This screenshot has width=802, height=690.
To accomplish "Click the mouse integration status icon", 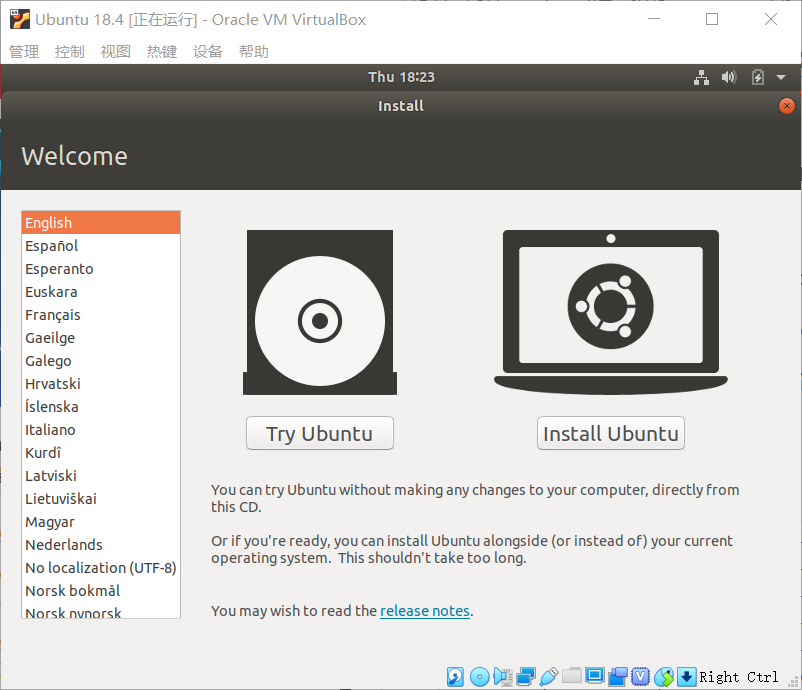I will click(x=664, y=677).
